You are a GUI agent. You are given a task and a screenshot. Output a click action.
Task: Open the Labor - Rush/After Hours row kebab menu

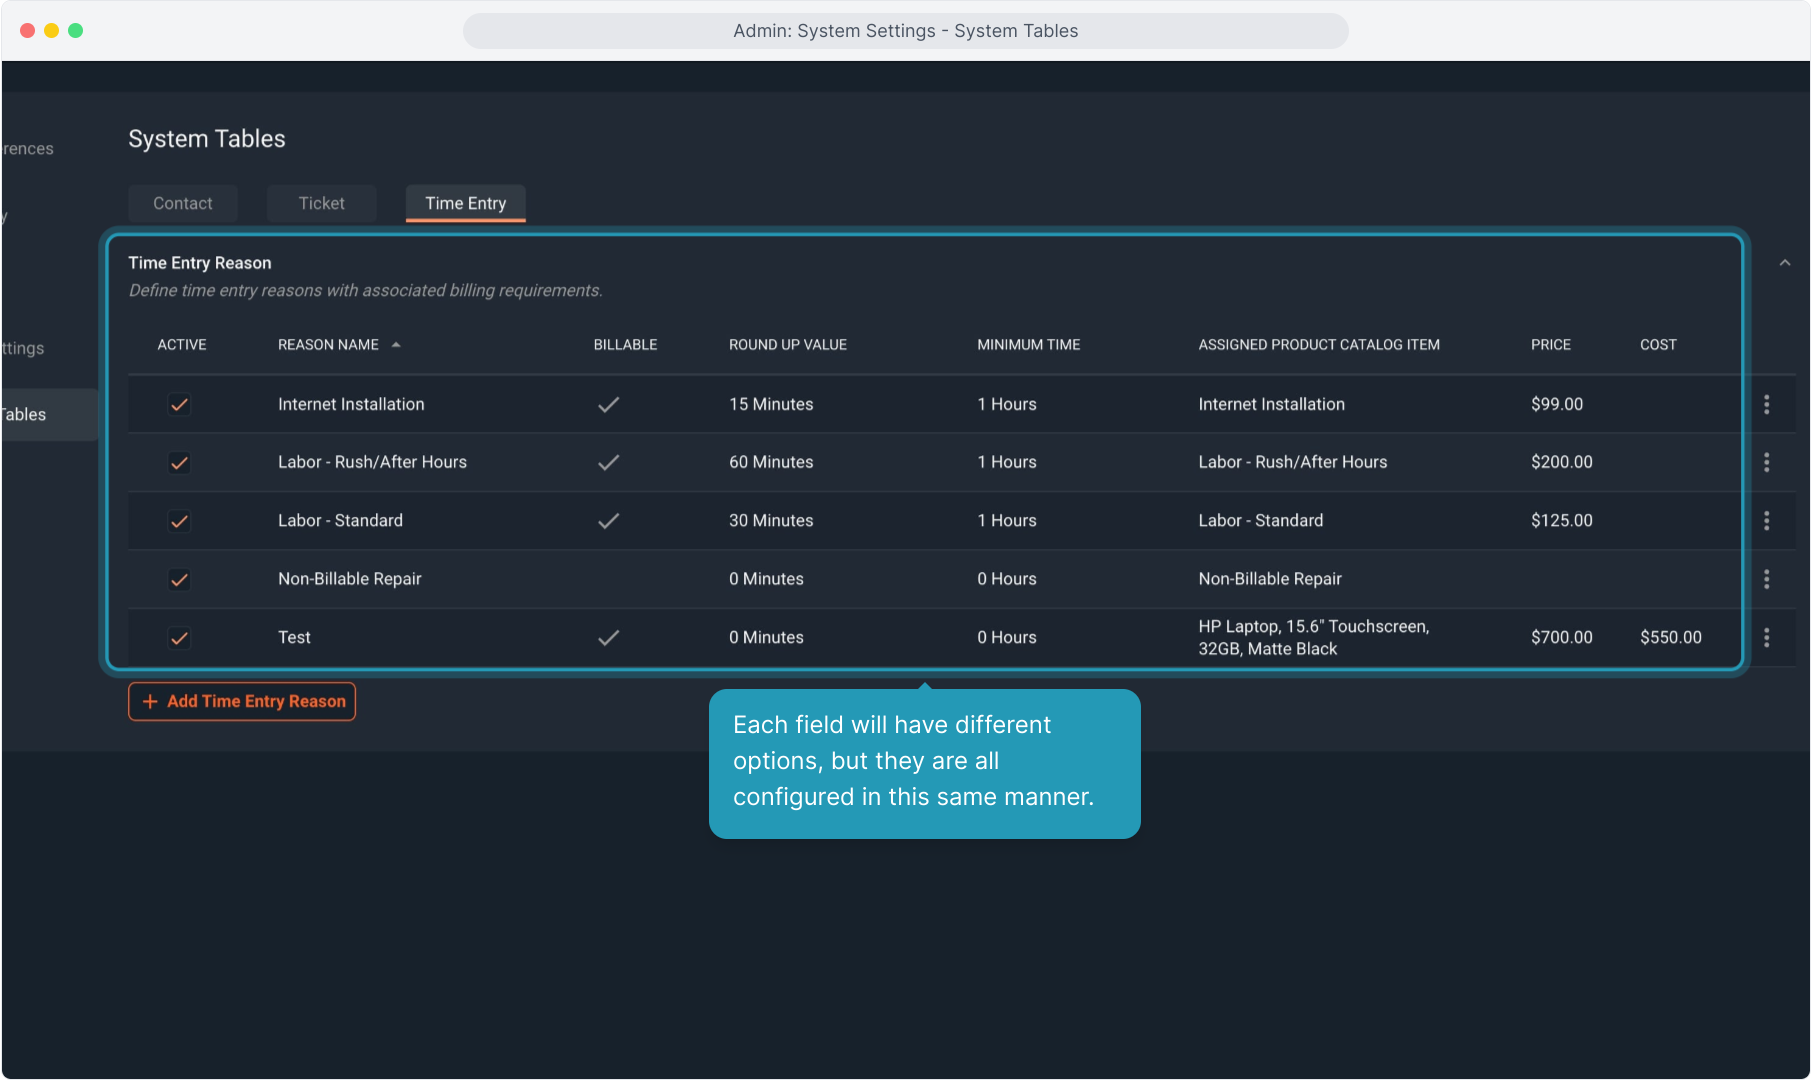(1766, 462)
